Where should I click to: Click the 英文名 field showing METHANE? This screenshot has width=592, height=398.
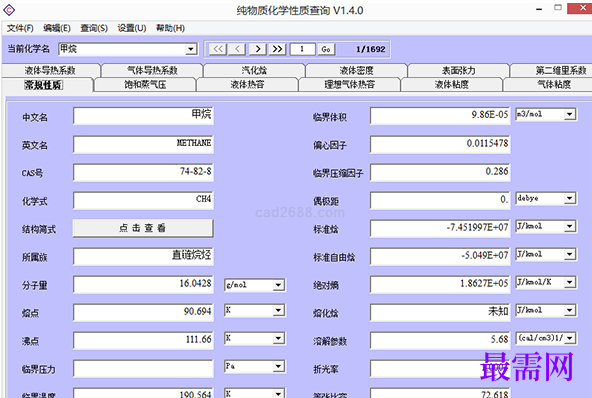pos(143,144)
